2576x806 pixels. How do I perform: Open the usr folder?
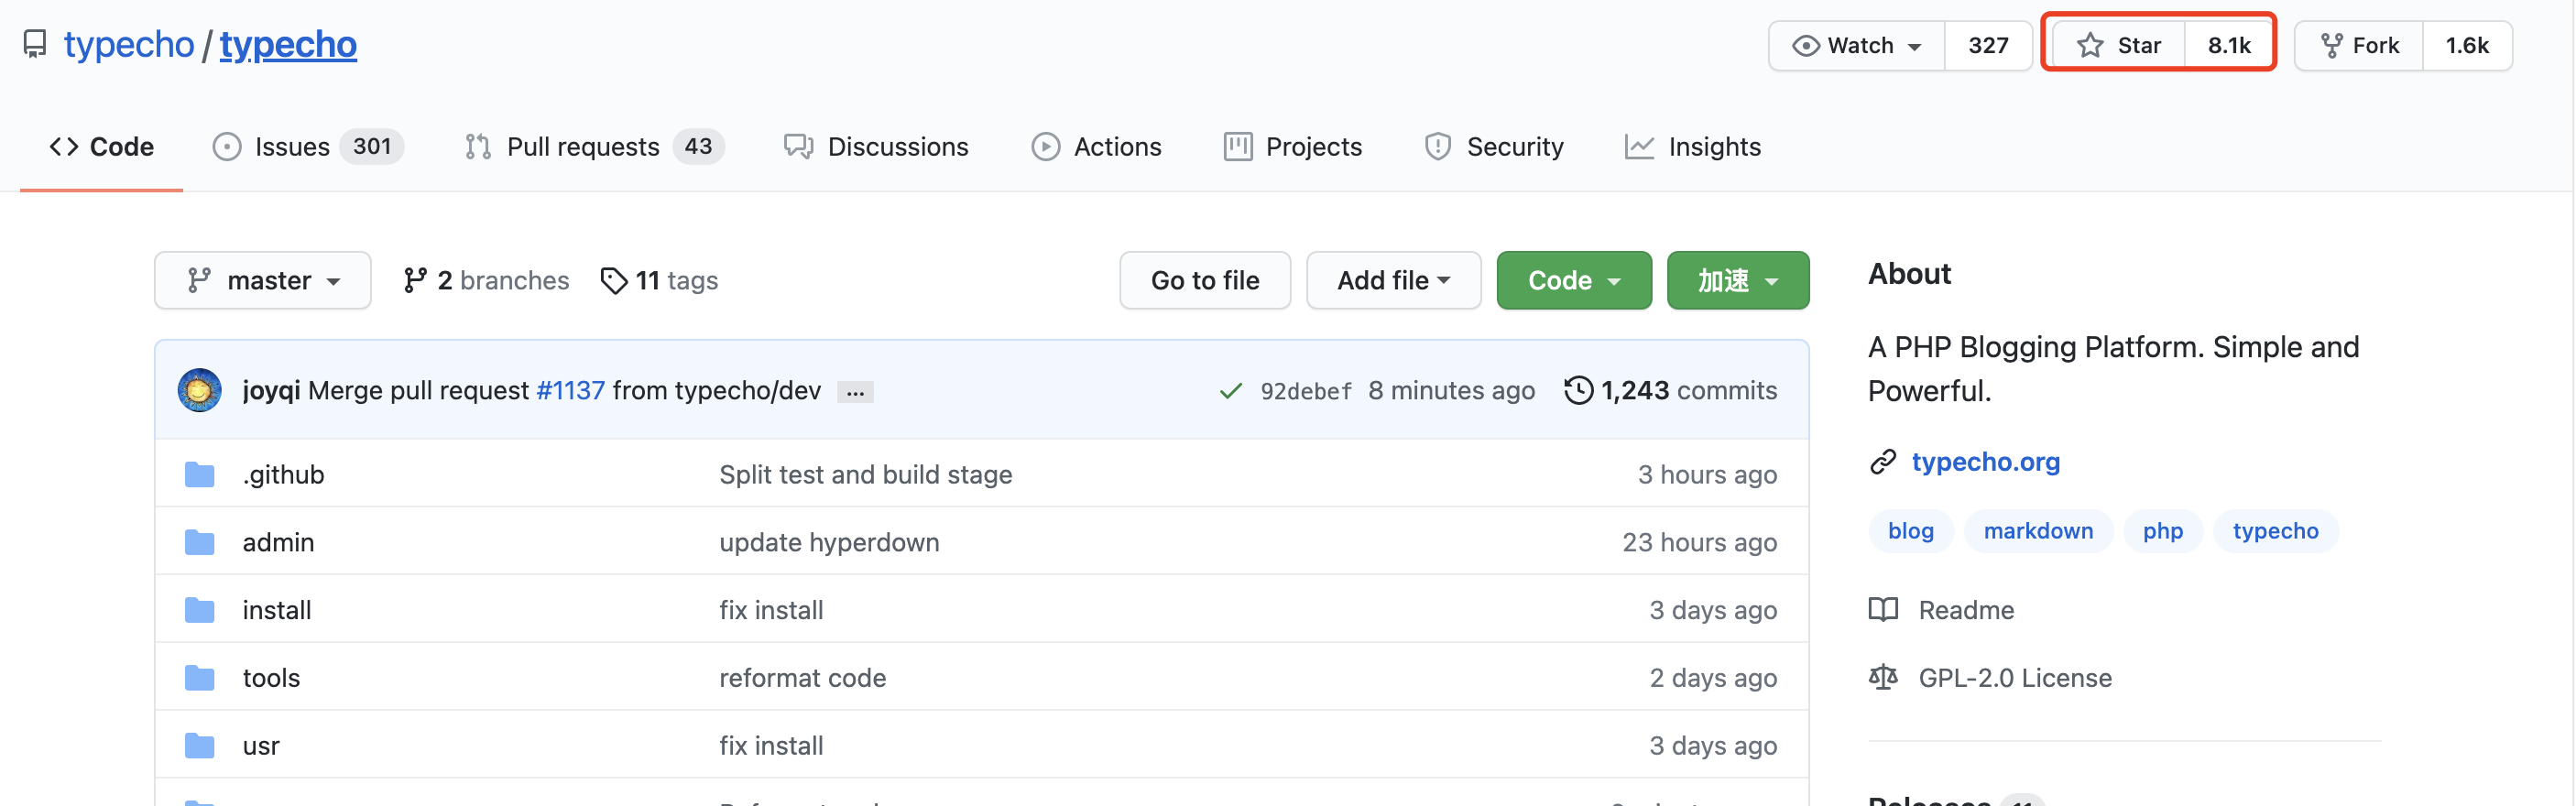[261, 746]
